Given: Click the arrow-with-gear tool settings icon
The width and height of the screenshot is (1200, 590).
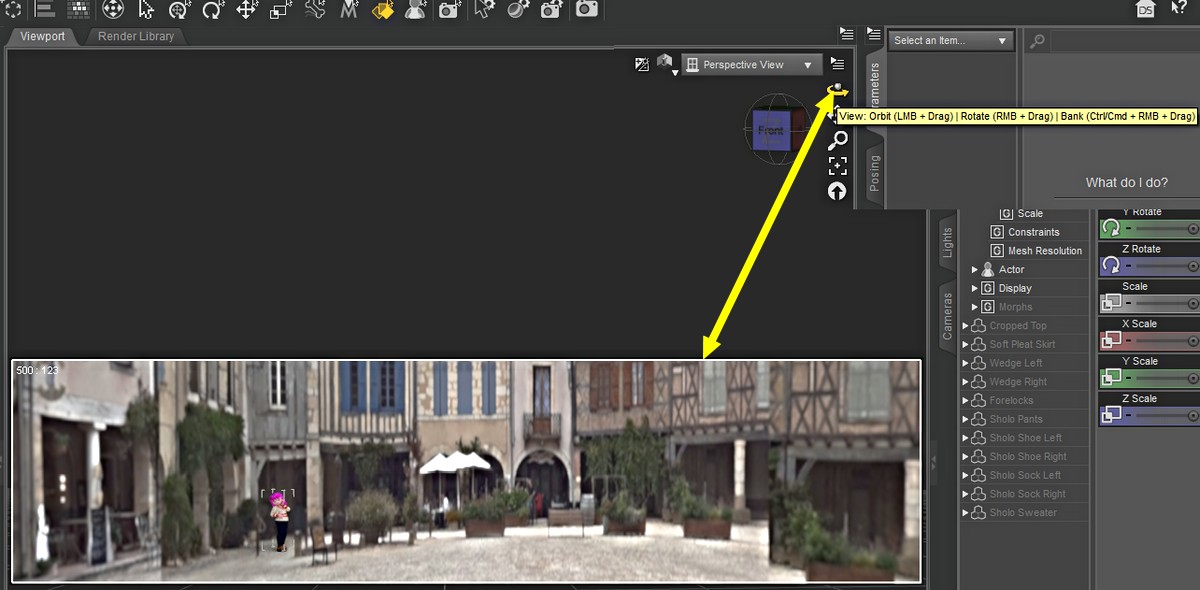Looking at the screenshot, I should (485, 10).
